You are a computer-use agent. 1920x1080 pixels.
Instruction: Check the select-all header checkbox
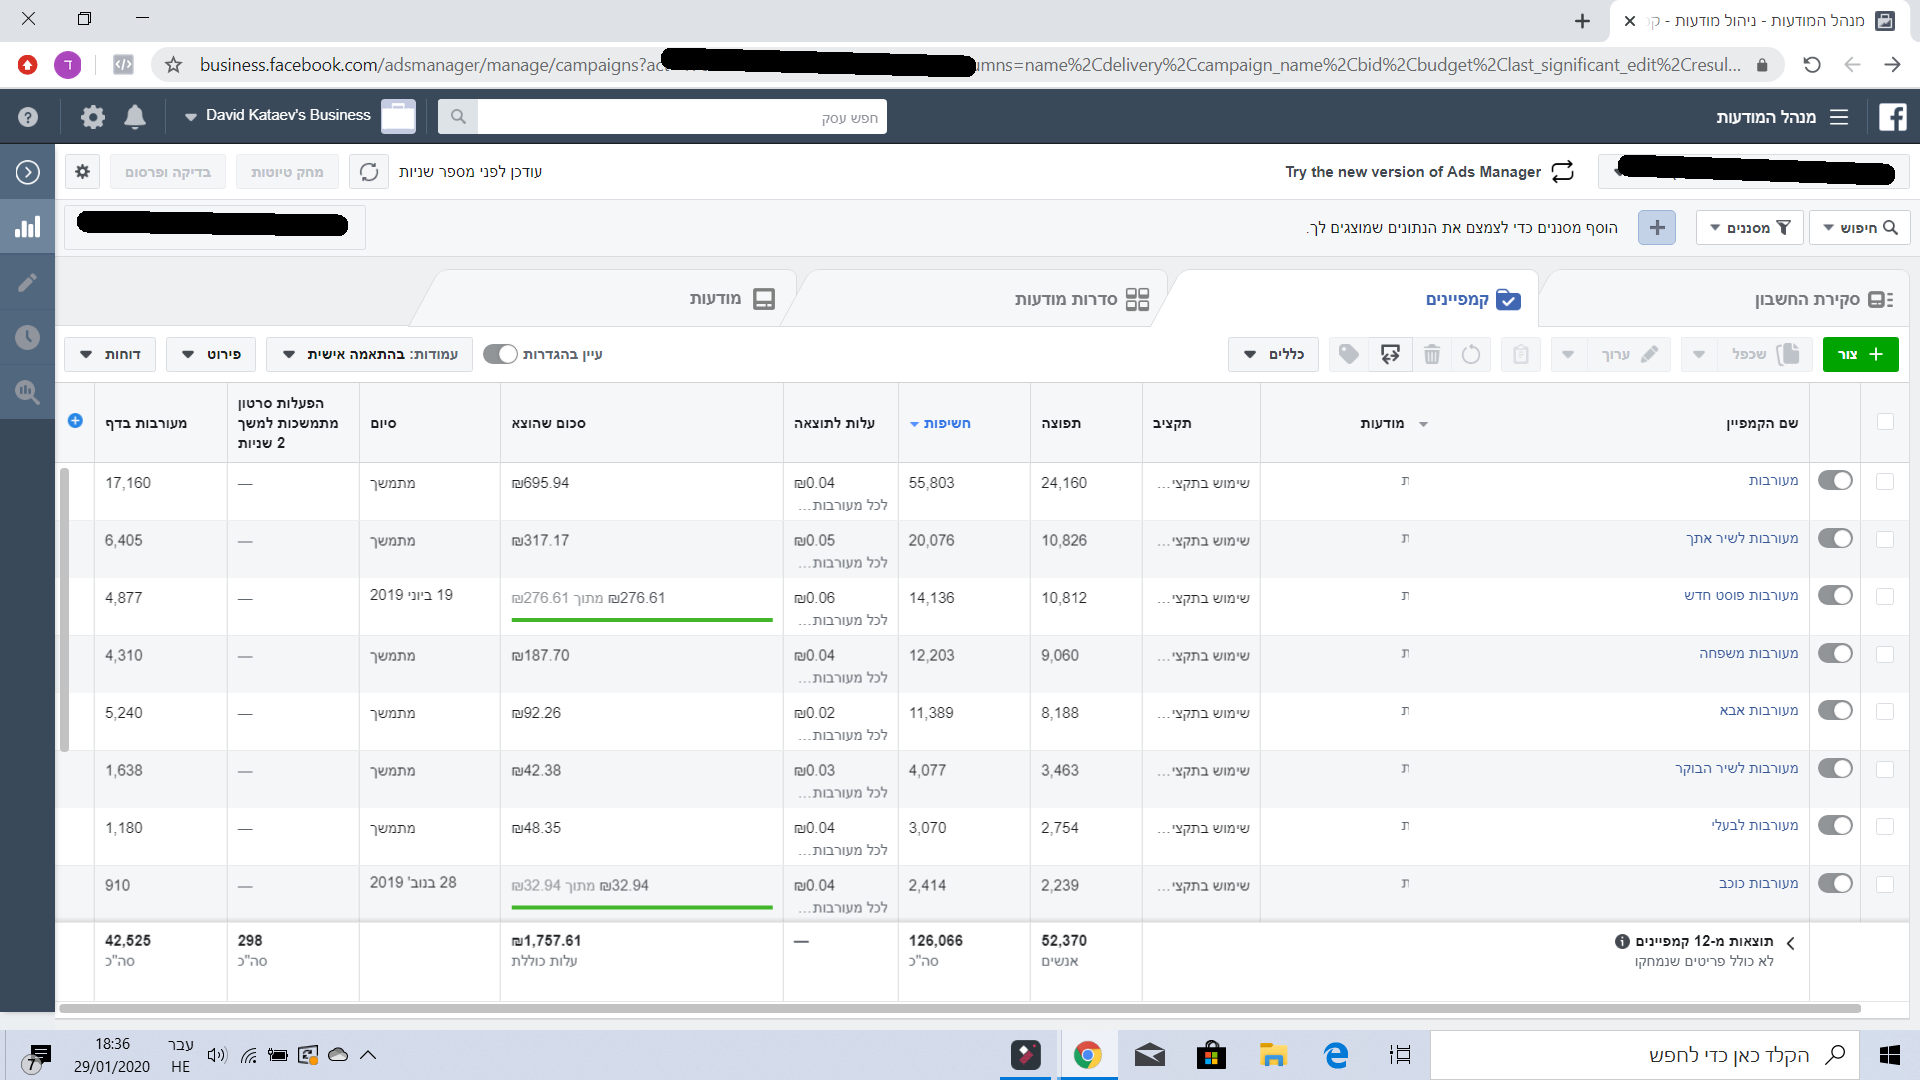point(1885,422)
